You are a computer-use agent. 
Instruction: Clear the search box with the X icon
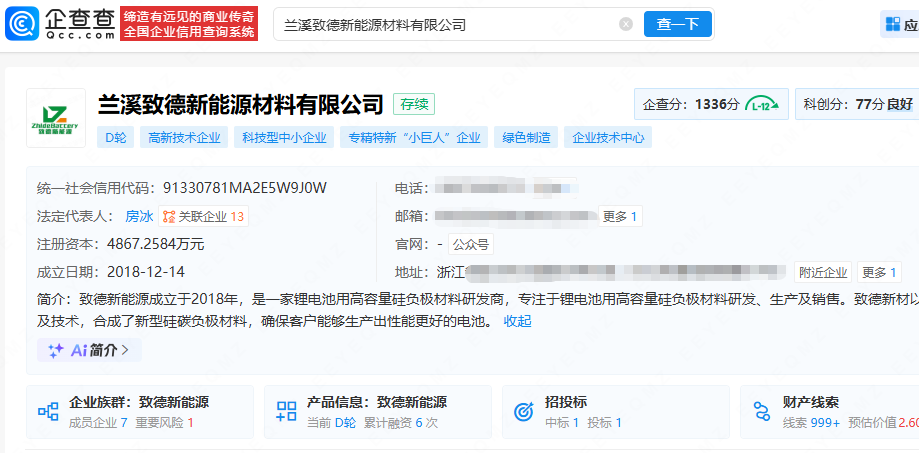point(626,24)
